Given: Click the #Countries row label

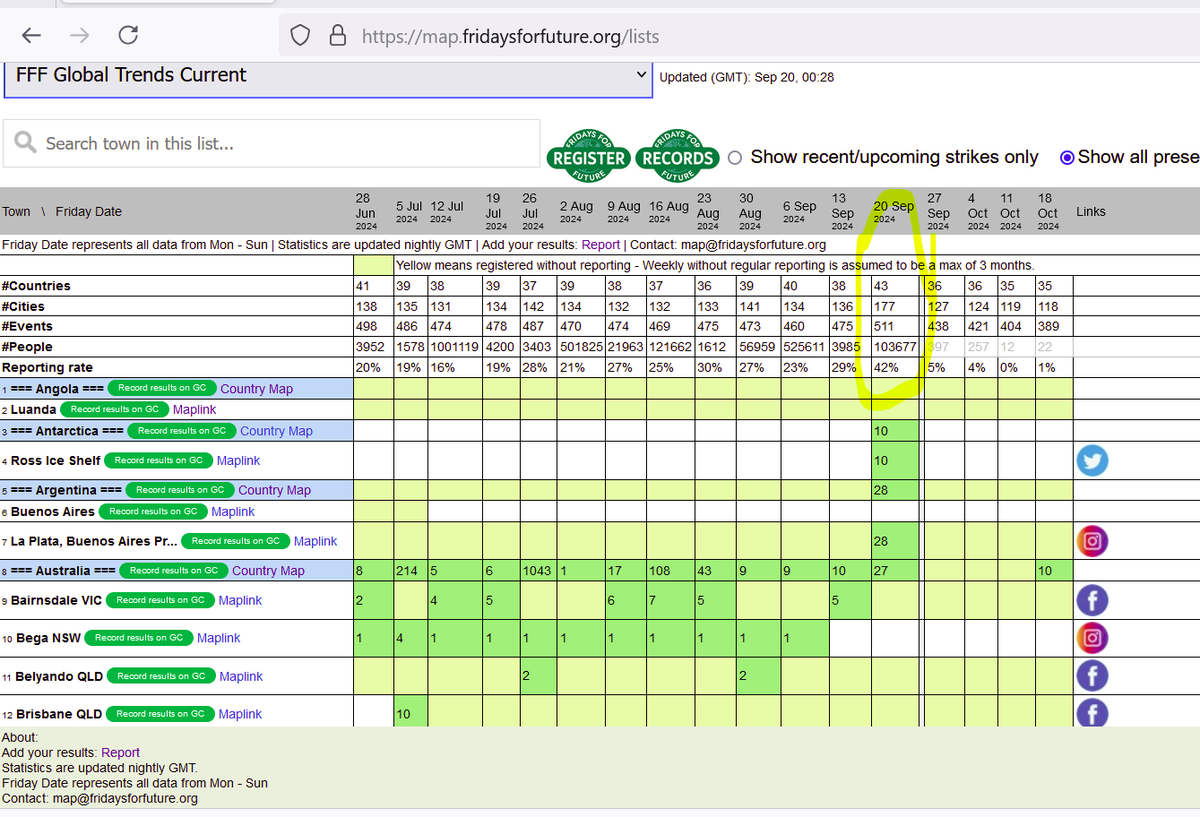Looking at the screenshot, I should (x=36, y=286).
